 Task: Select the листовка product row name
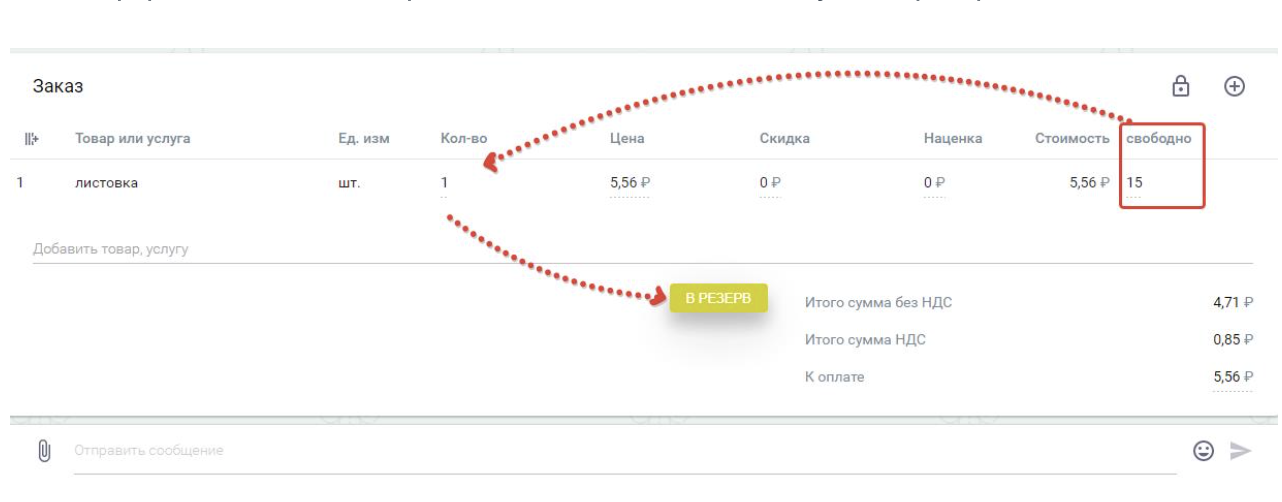[107, 183]
